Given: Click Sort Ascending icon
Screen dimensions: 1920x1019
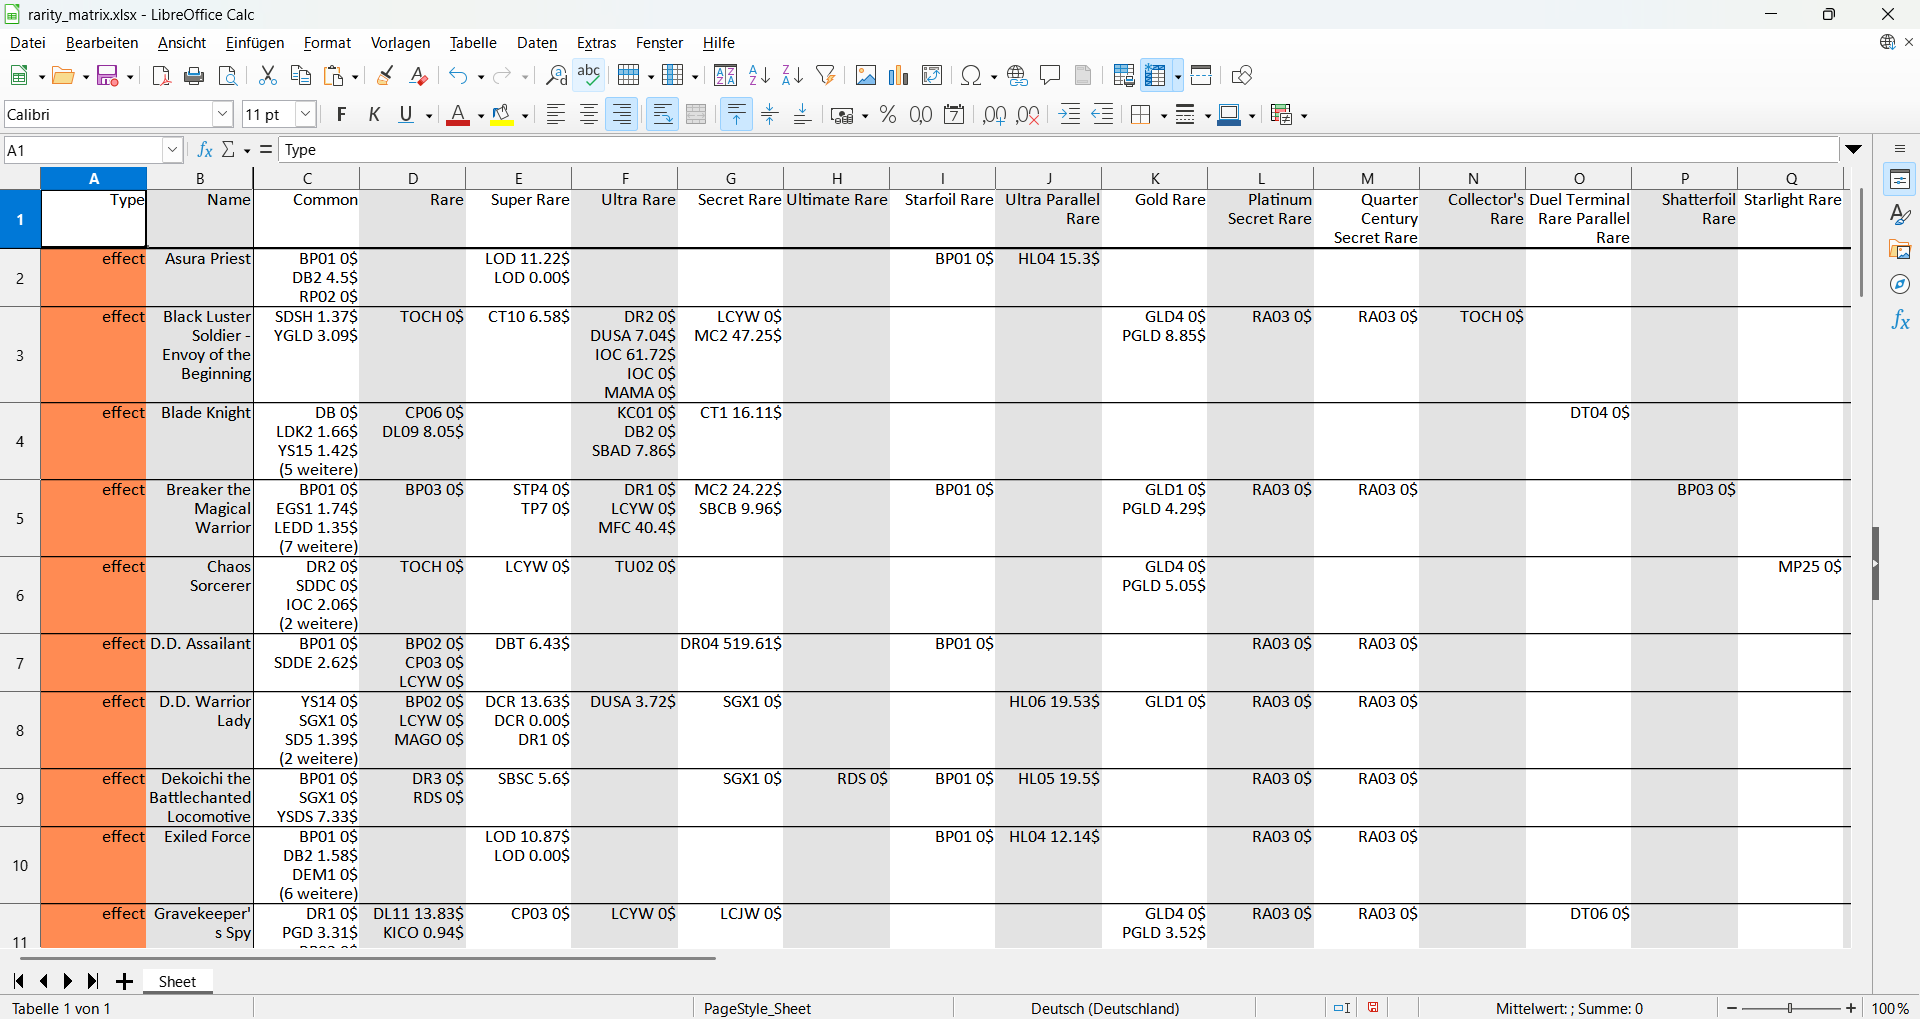Looking at the screenshot, I should (x=759, y=76).
